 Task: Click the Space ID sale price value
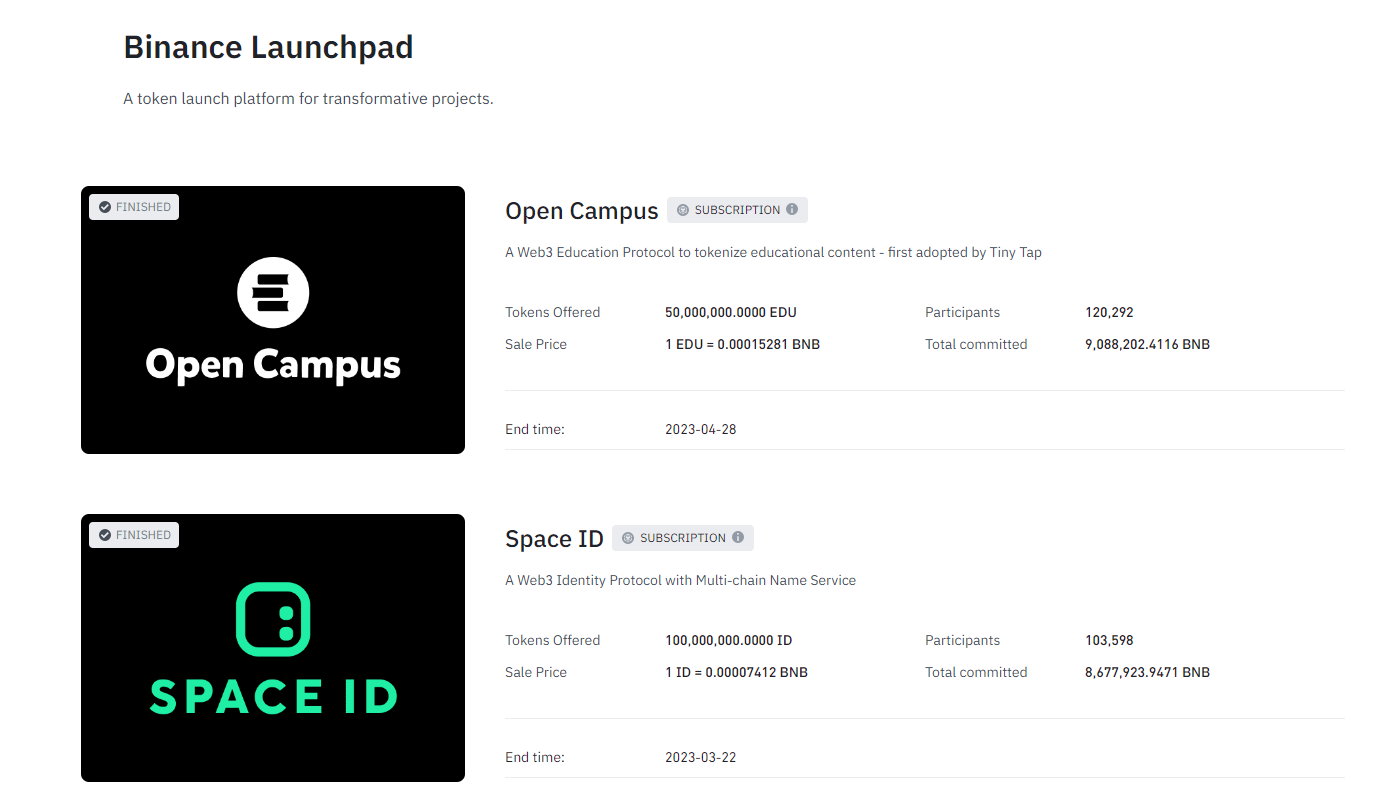[736, 672]
